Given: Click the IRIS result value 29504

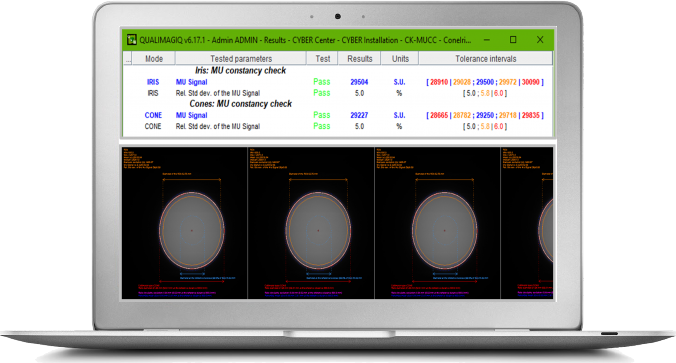Looking at the screenshot, I should (x=359, y=82).
